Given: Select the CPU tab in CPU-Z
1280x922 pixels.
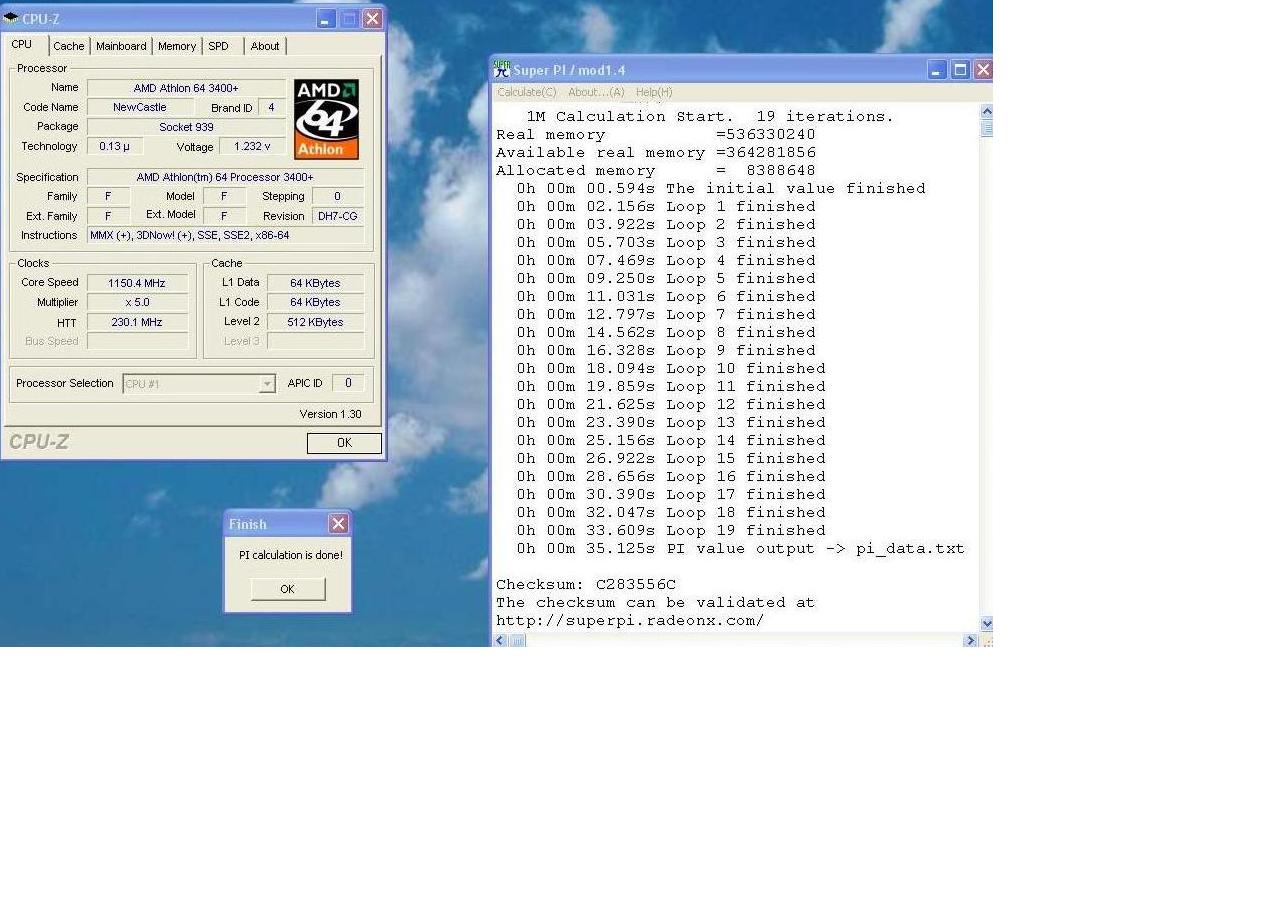Looking at the screenshot, I should (x=22, y=45).
